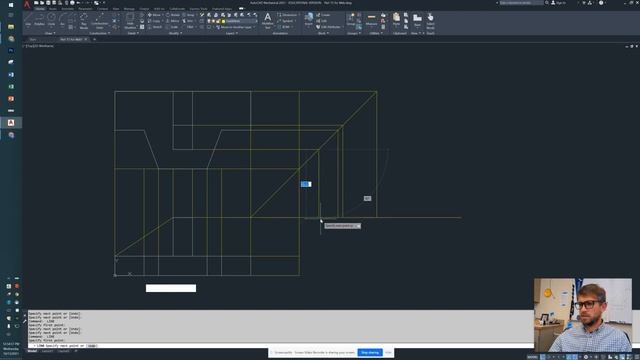Select the Line tool in Draw panel

[x=28, y=19]
